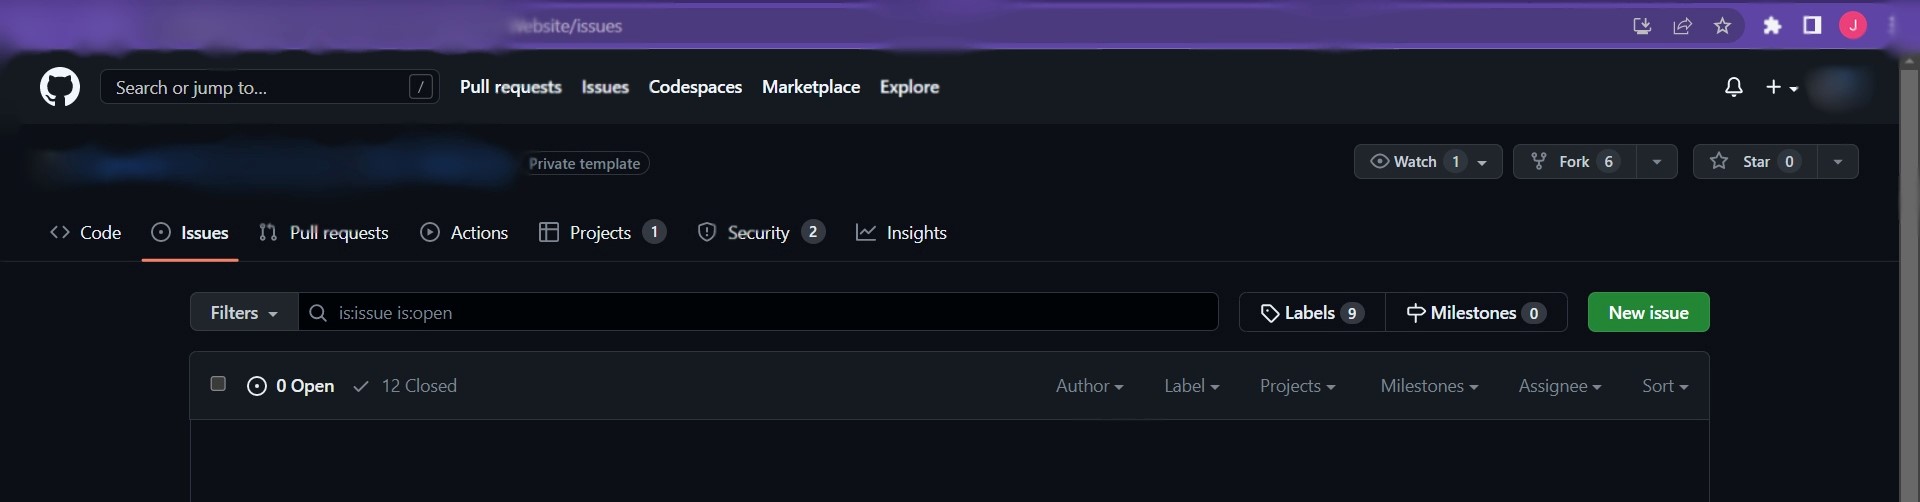The width and height of the screenshot is (1920, 502).
Task: Click the repository star icon
Action: (1719, 161)
